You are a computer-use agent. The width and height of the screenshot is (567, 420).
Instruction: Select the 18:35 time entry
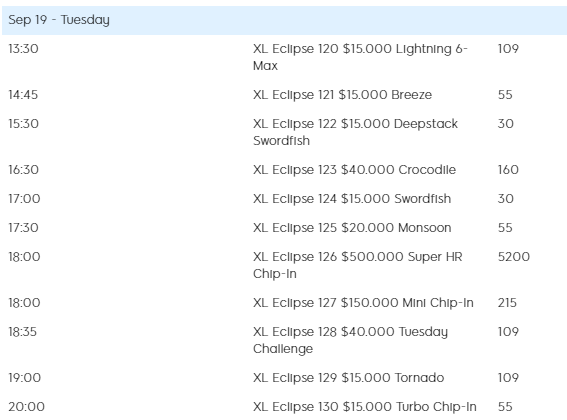pyautogui.click(x=22, y=332)
